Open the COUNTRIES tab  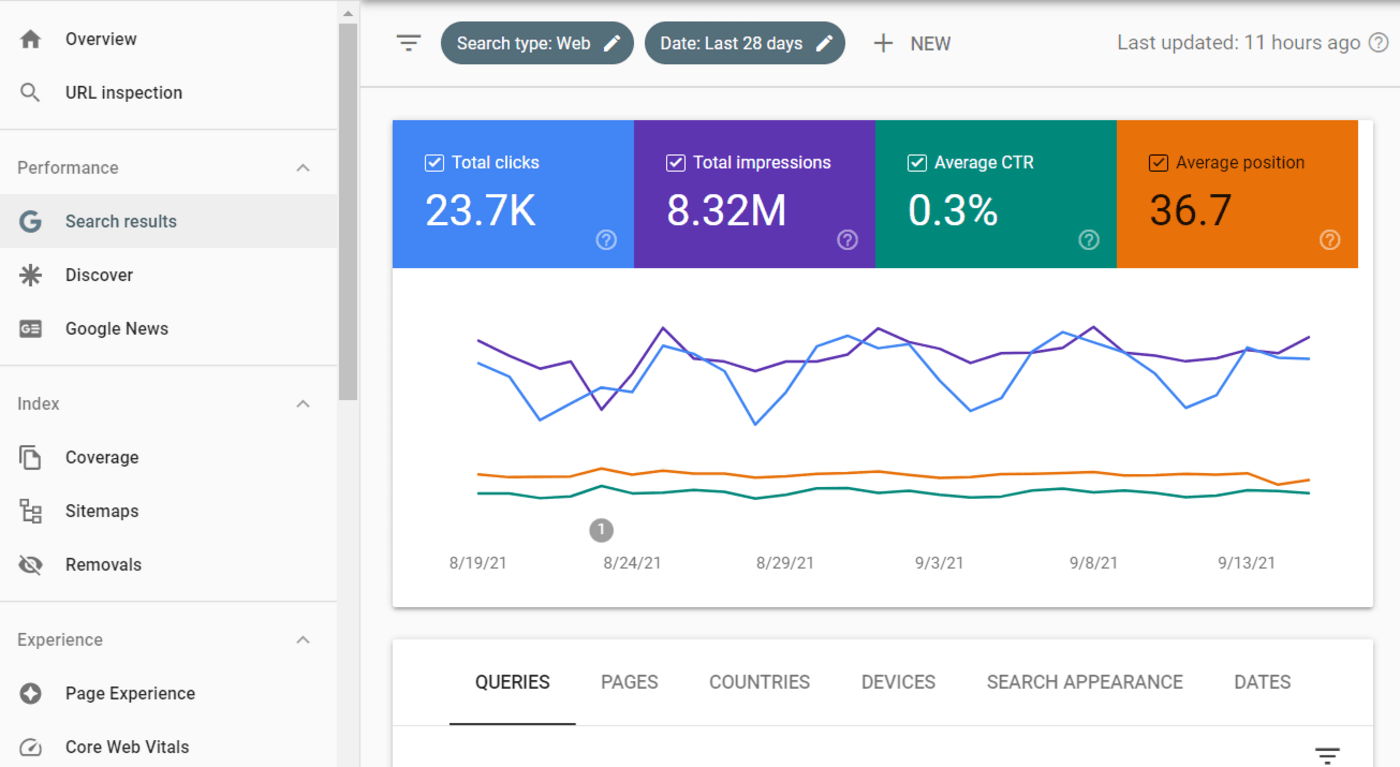click(759, 682)
